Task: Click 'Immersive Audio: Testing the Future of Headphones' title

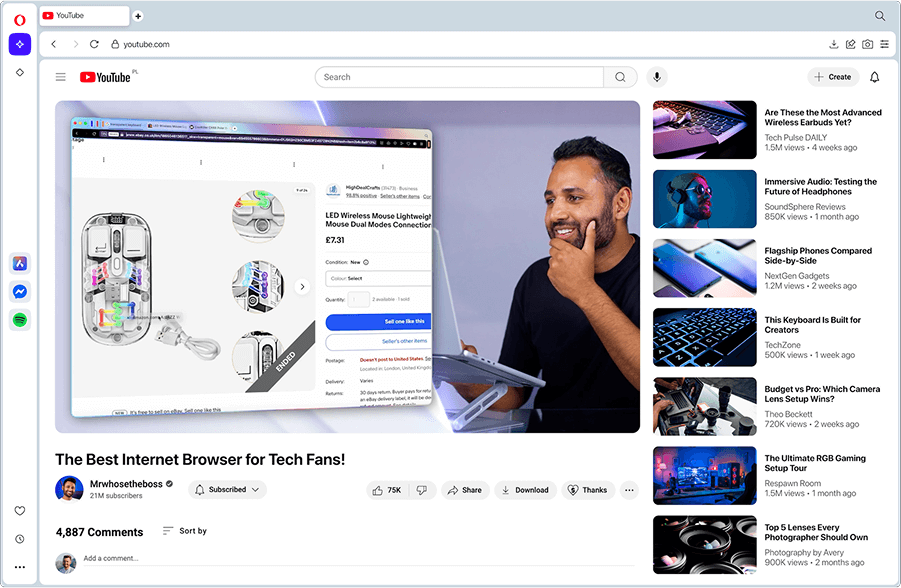Action: (x=821, y=187)
